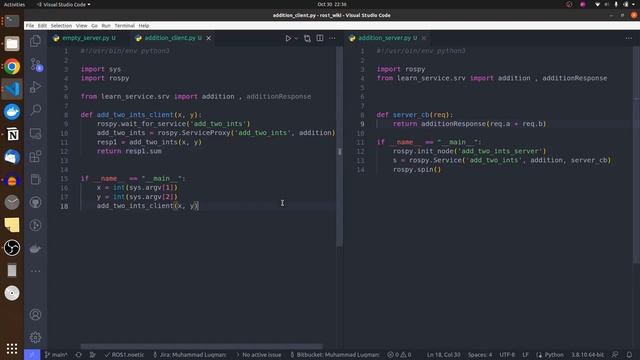
Task: Open the File menu
Action: tap(30, 25)
